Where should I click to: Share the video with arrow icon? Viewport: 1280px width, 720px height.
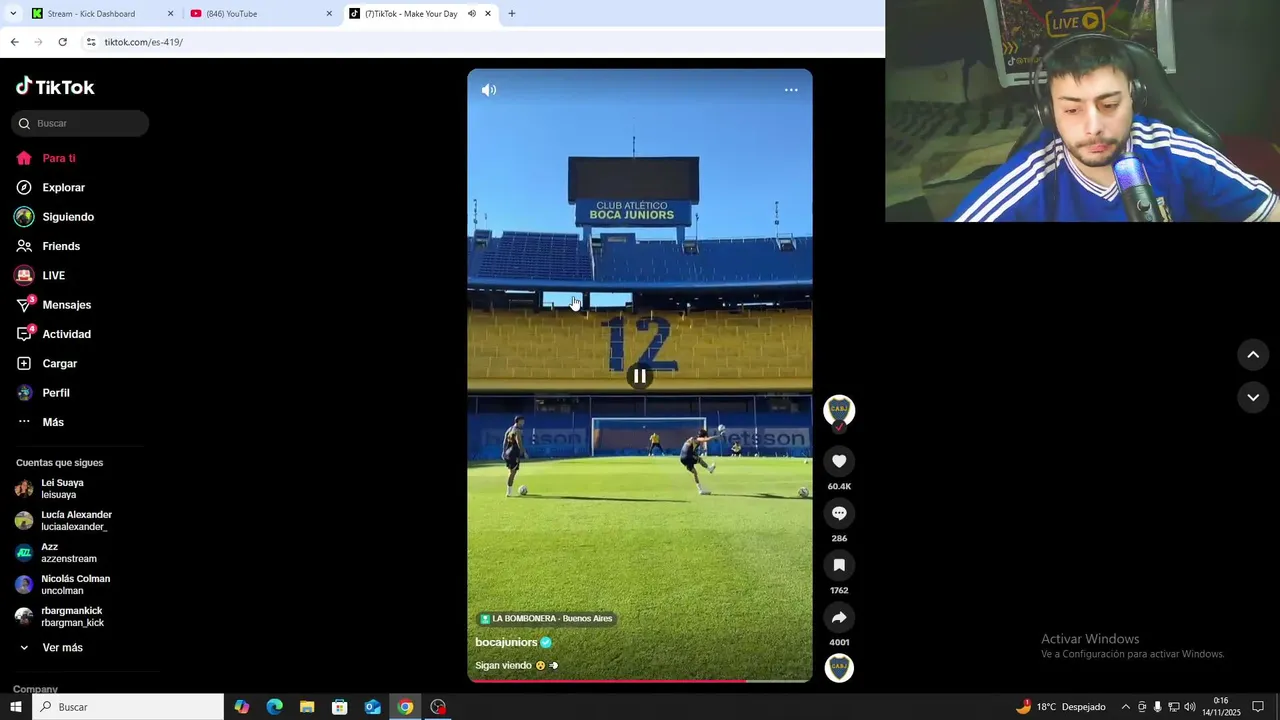839,617
